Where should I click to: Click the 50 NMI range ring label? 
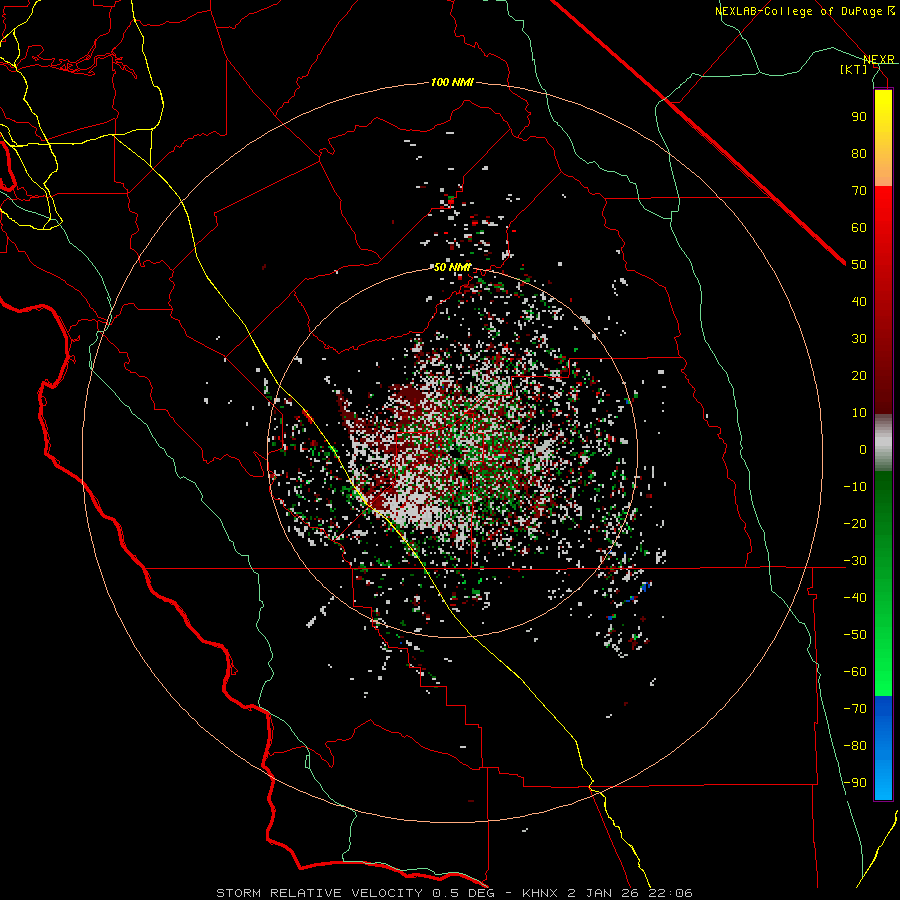452,267
